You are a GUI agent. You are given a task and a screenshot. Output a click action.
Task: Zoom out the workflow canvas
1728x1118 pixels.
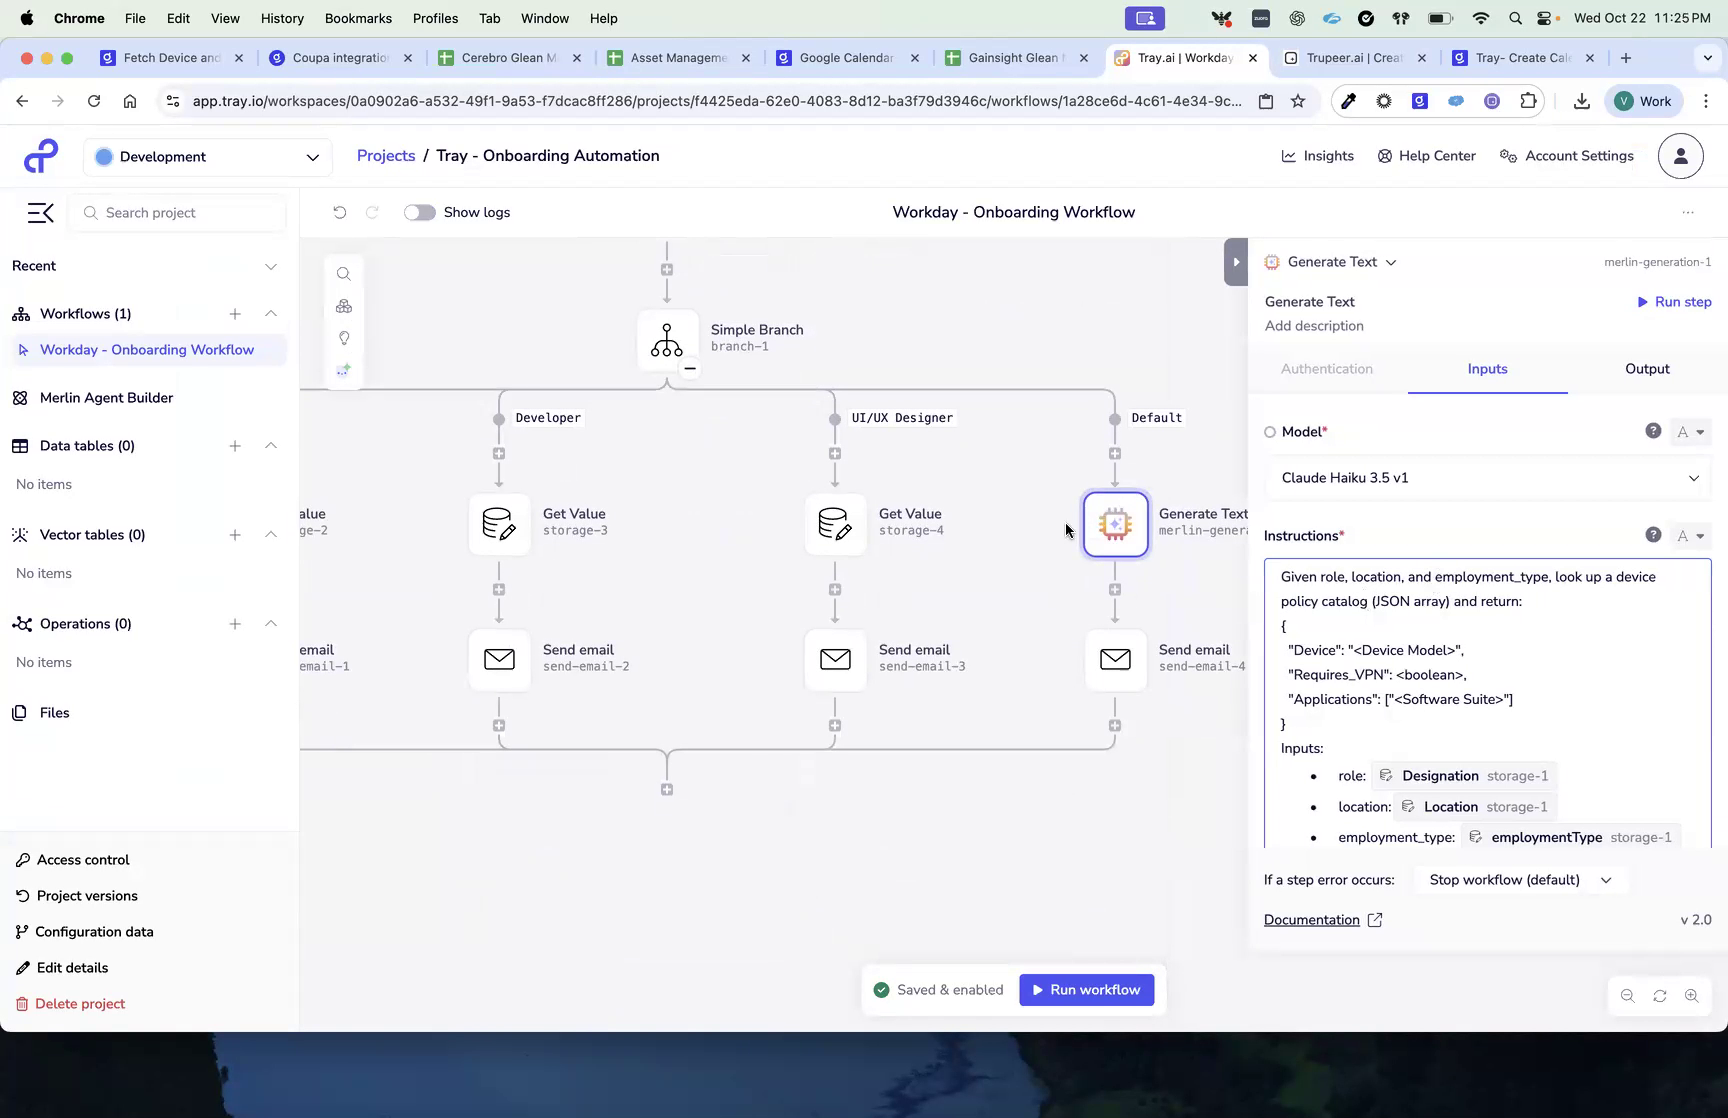(x=1628, y=996)
